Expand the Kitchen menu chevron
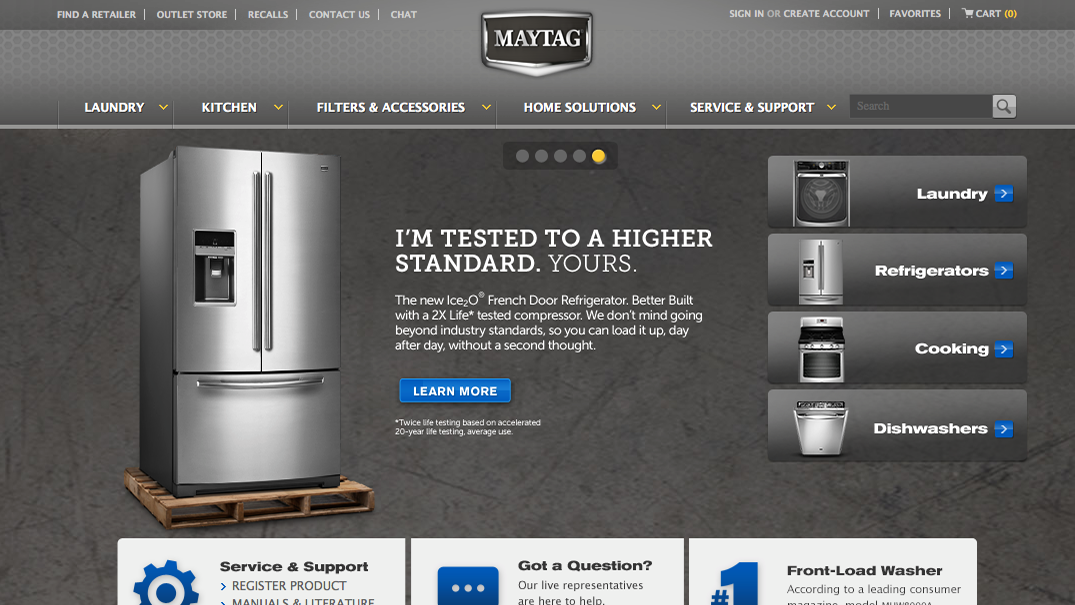 (x=278, y=107)
